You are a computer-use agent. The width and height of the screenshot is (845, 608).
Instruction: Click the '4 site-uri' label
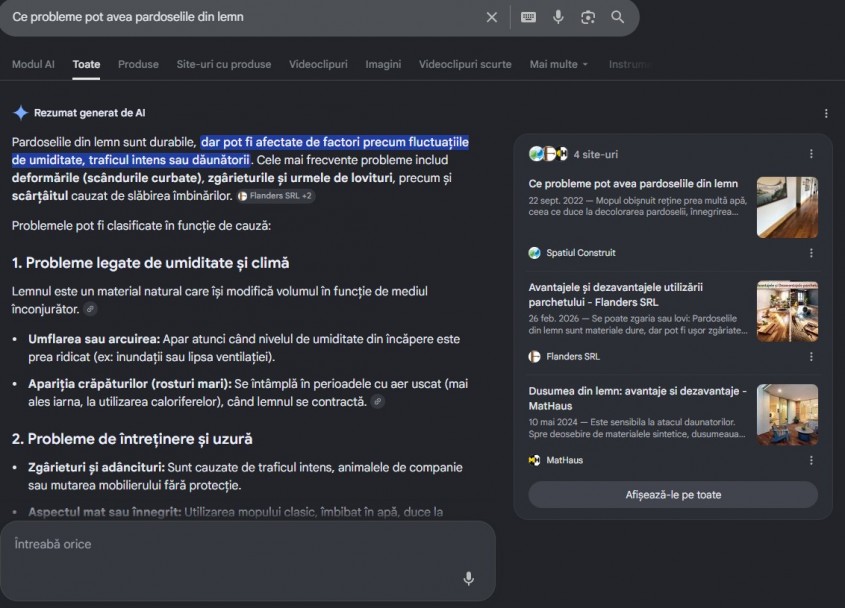595,154
